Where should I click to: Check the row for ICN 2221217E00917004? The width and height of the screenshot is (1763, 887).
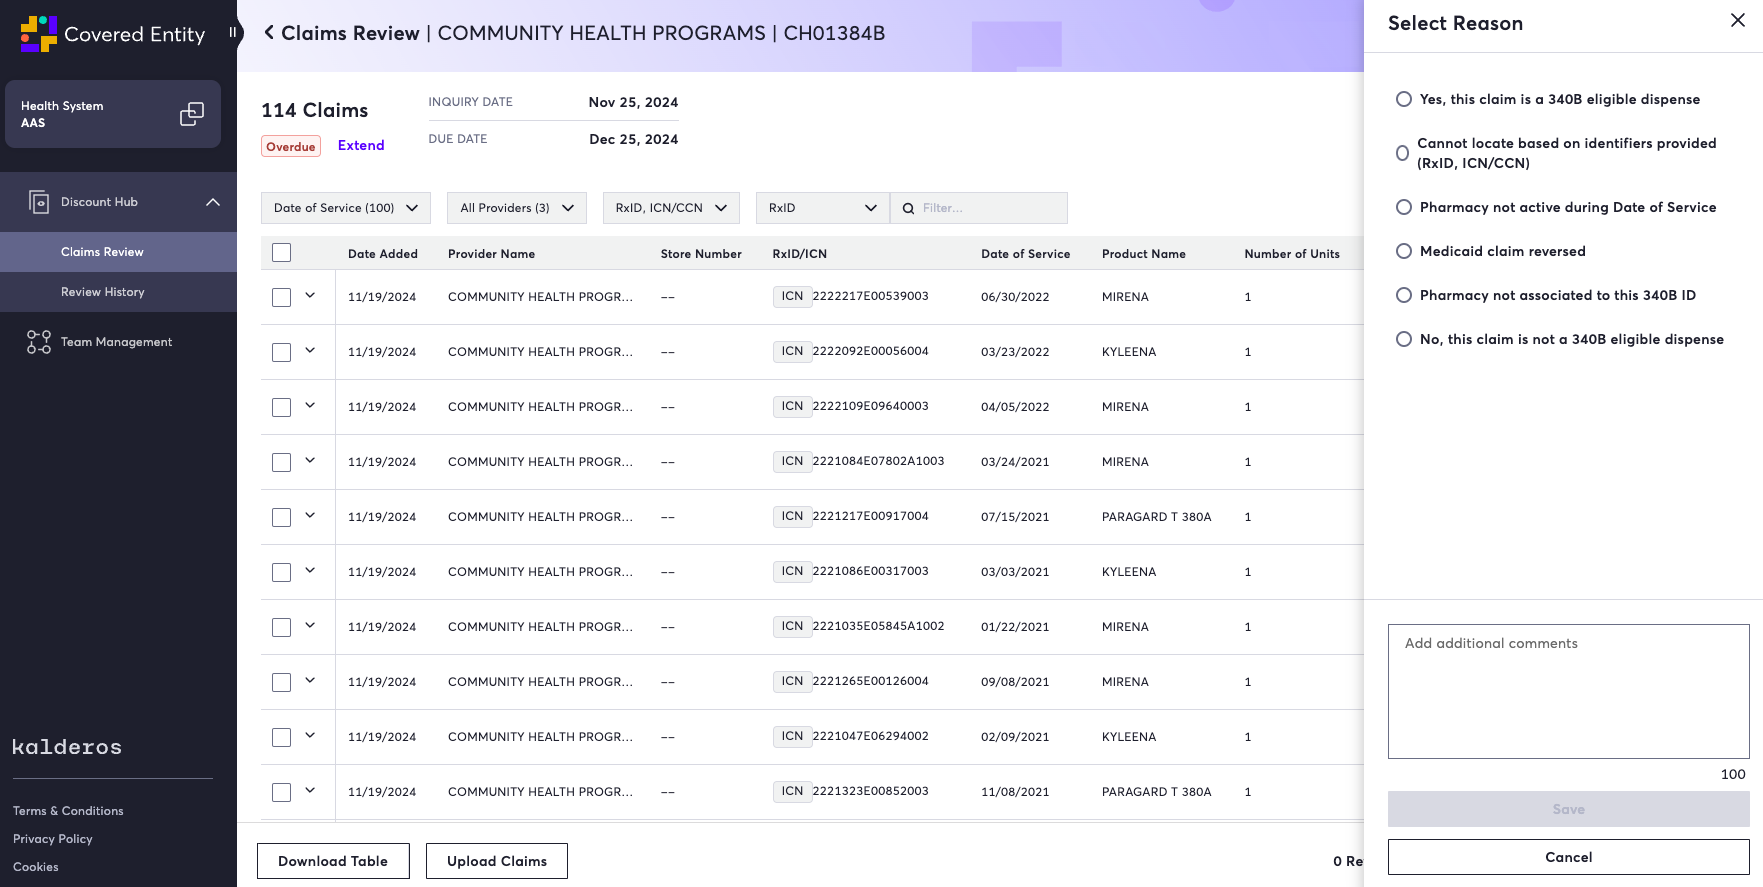282,517
